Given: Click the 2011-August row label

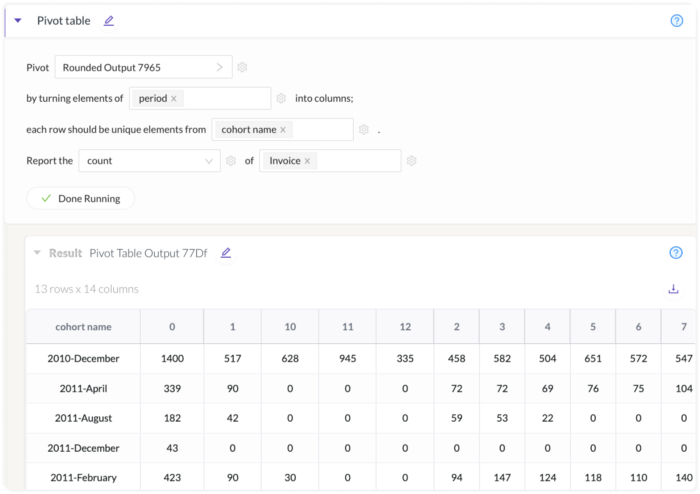Looking at the screenshot, I should tap(83, 418).
